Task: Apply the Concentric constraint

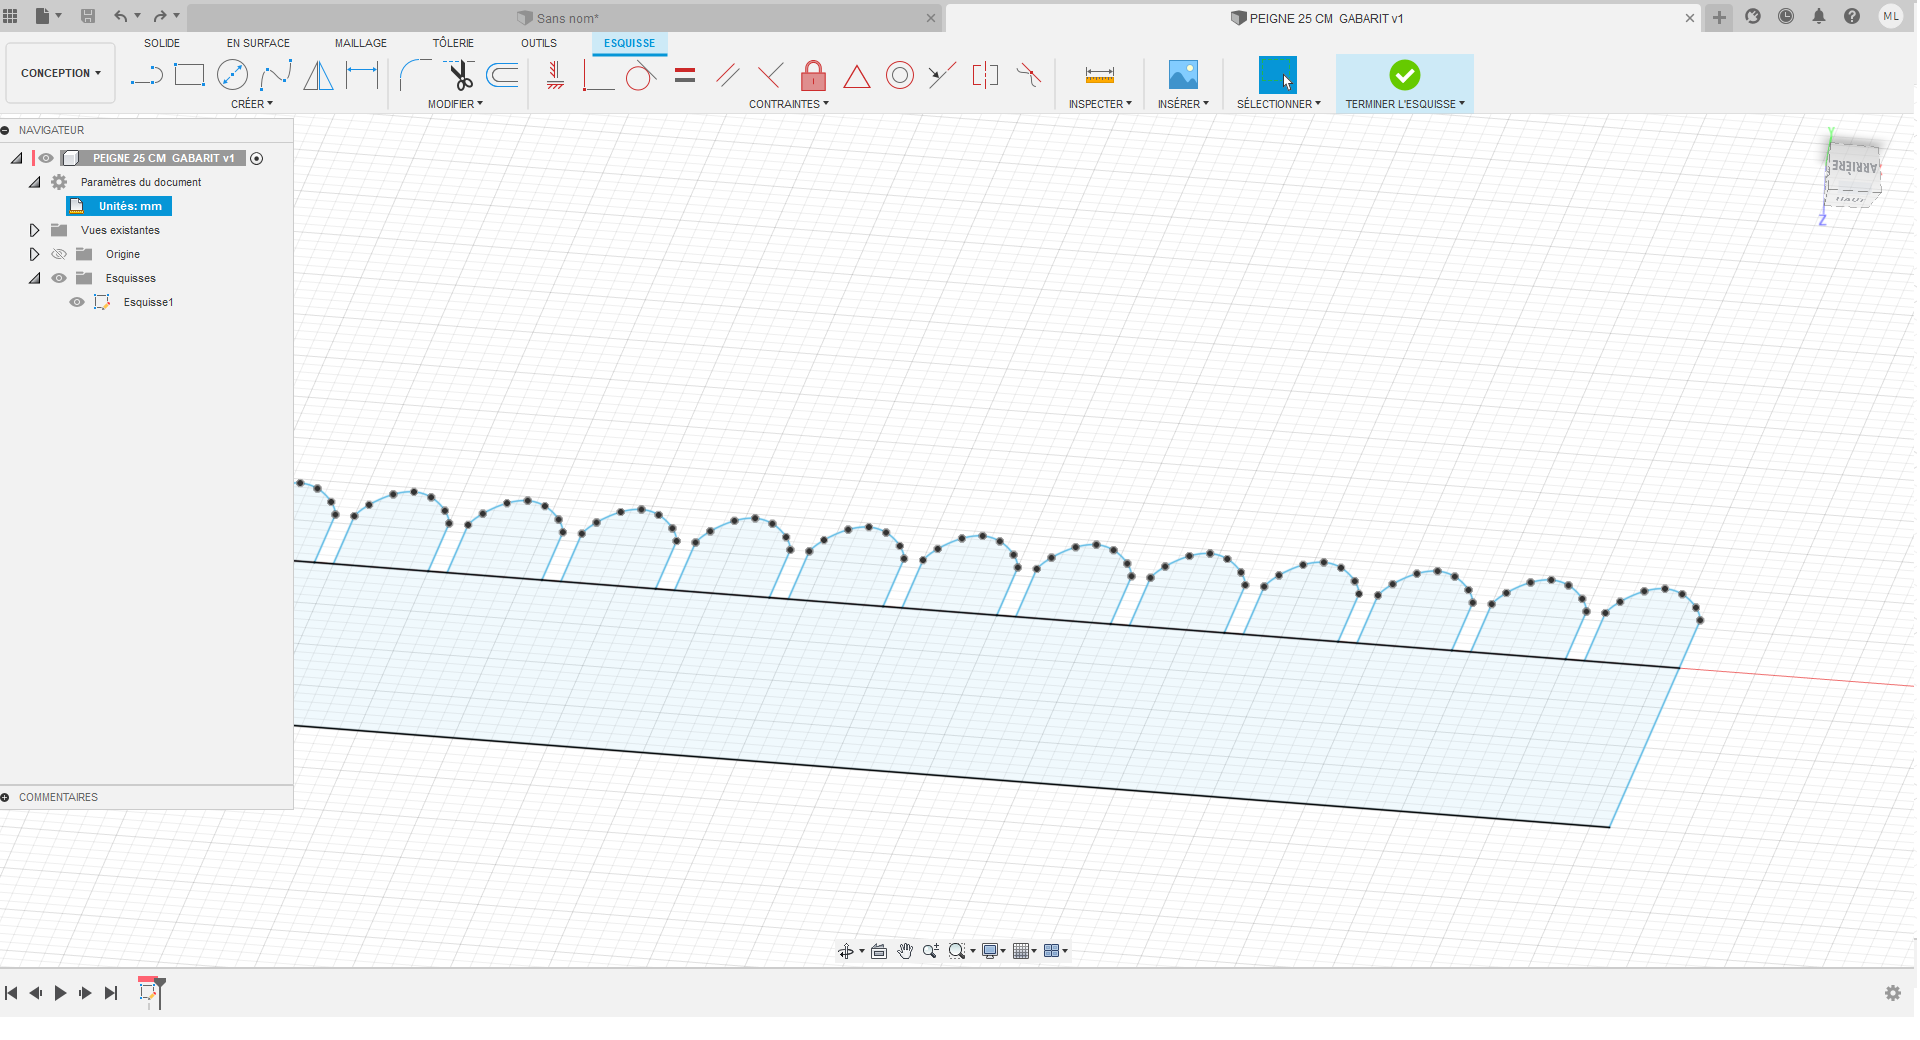Action: [900, 75]
